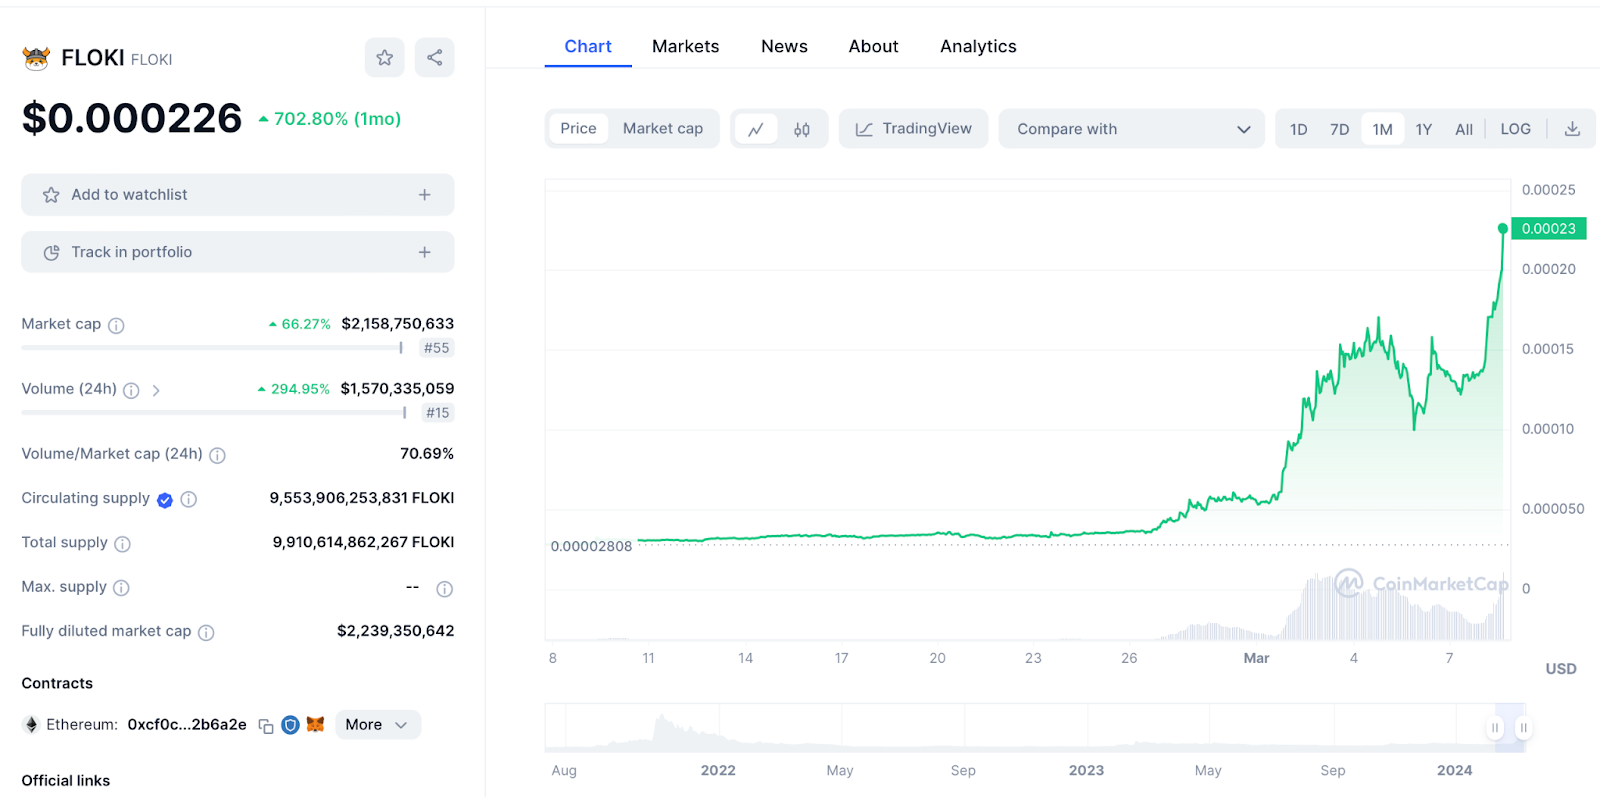Click the 9,553,906,253,831 FLOKI supply value
This screenshot has width=1600, height=798.
[x=362, y=498]
